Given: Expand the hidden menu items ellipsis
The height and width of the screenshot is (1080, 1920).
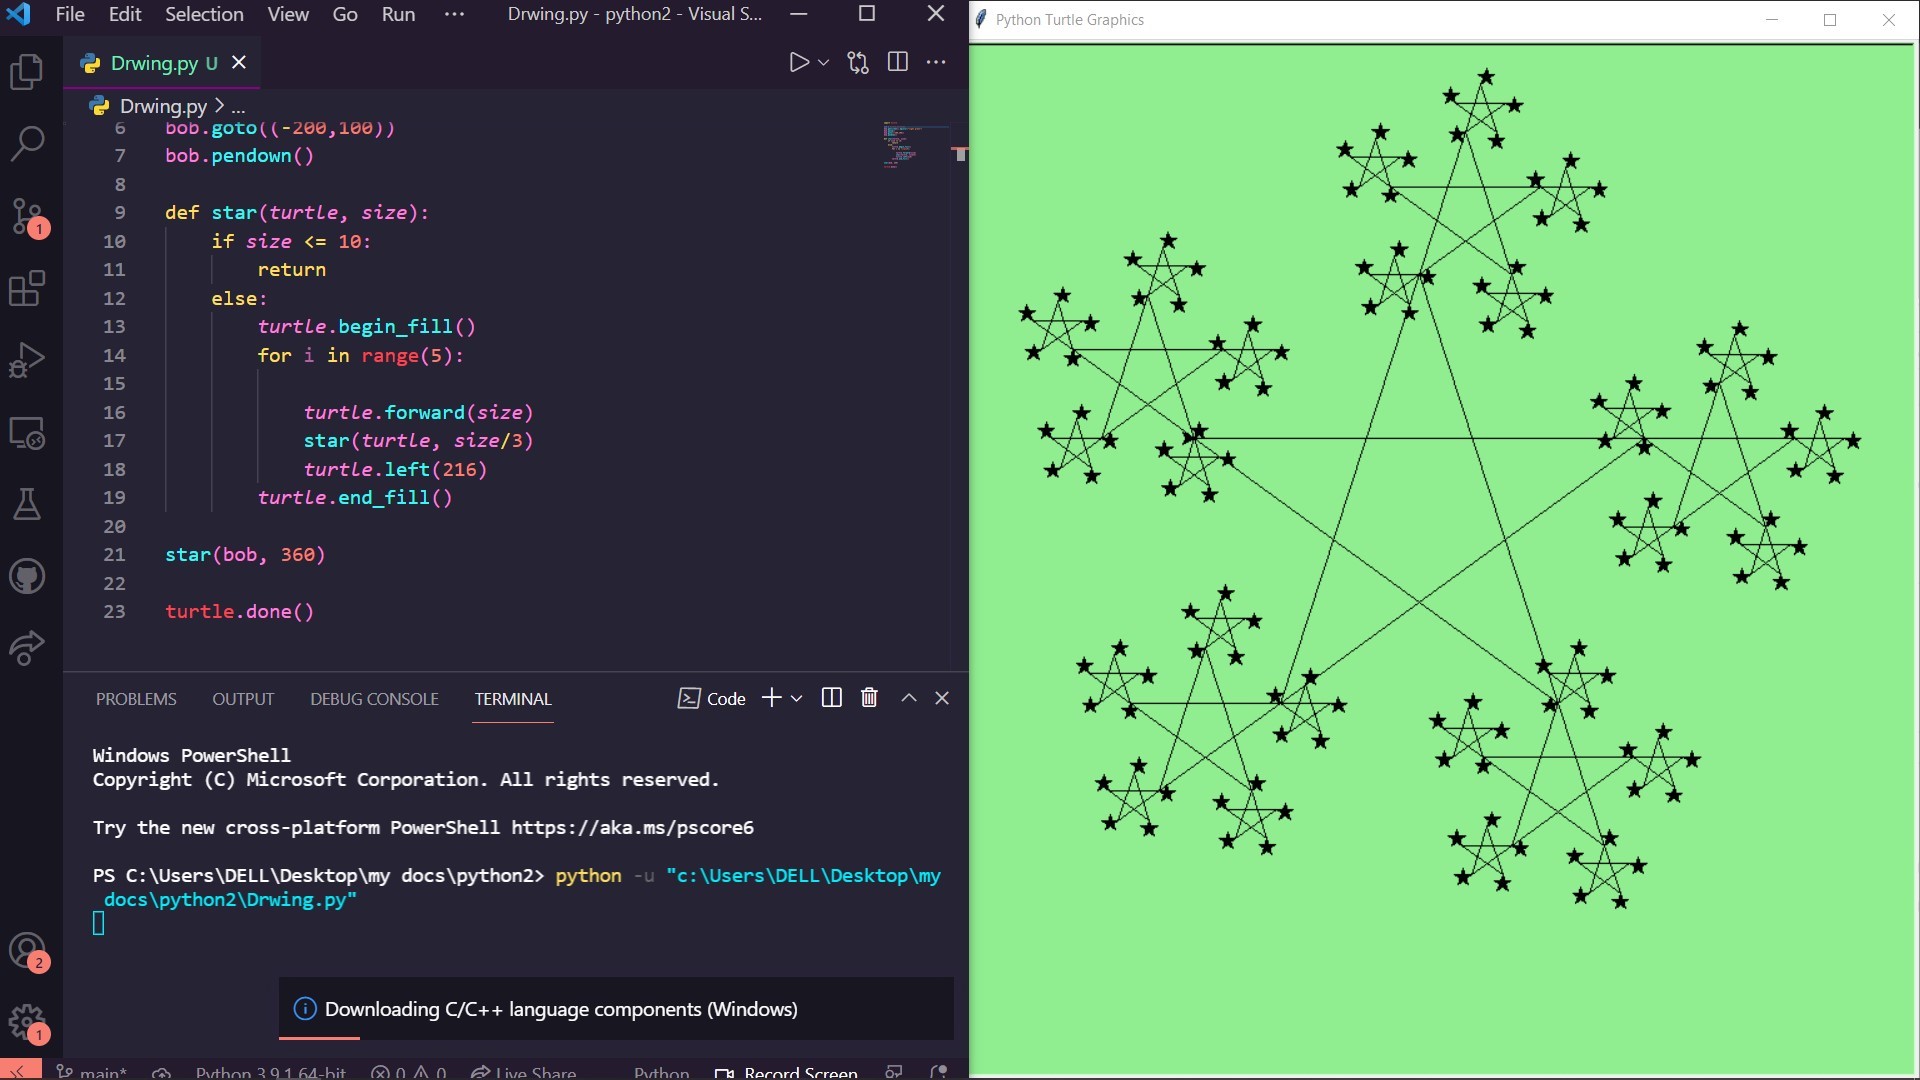Looking at the screenshot, I should [454, 14].
